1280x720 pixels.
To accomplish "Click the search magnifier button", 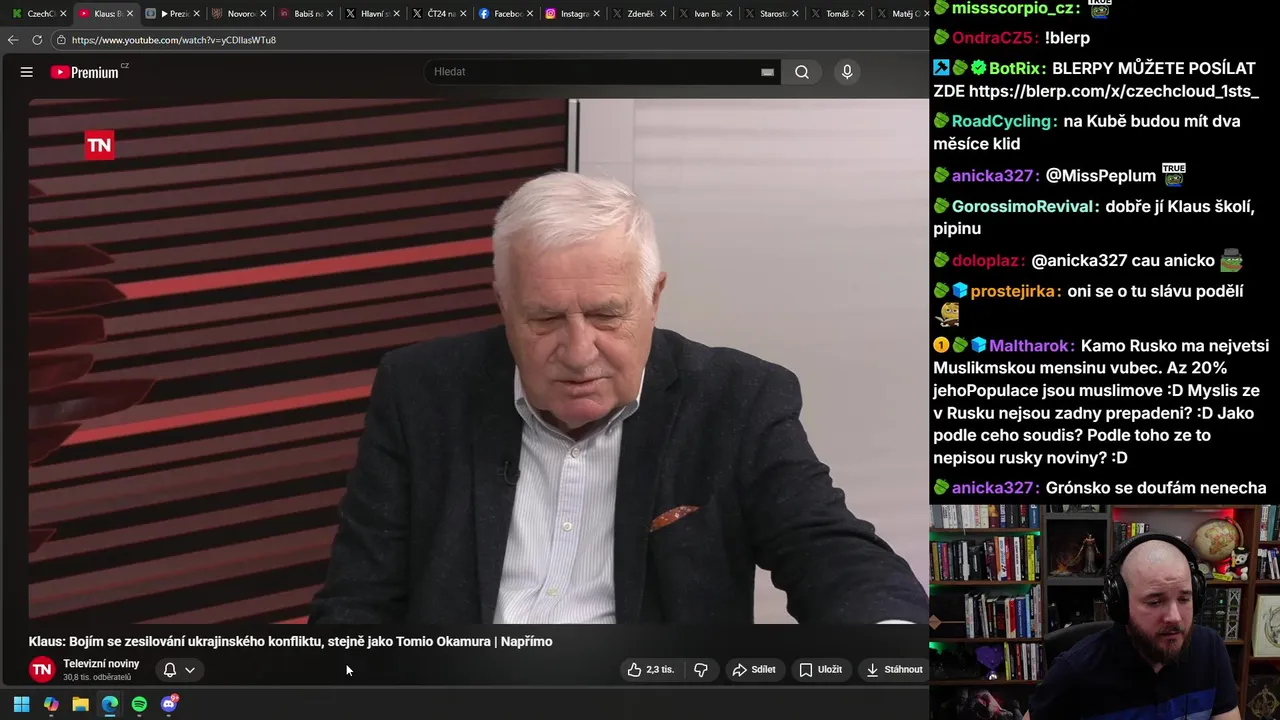I will (802, 72).
